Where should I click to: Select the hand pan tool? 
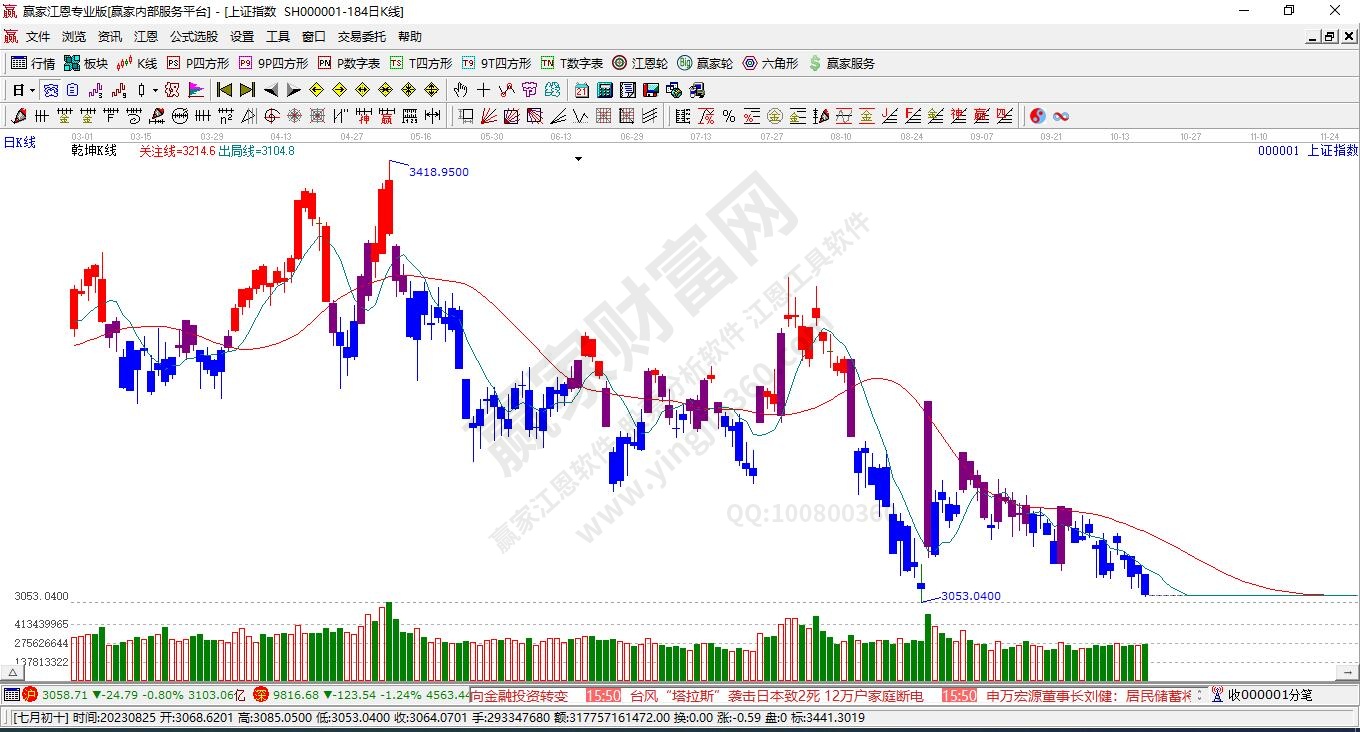[x=461, y=90]
